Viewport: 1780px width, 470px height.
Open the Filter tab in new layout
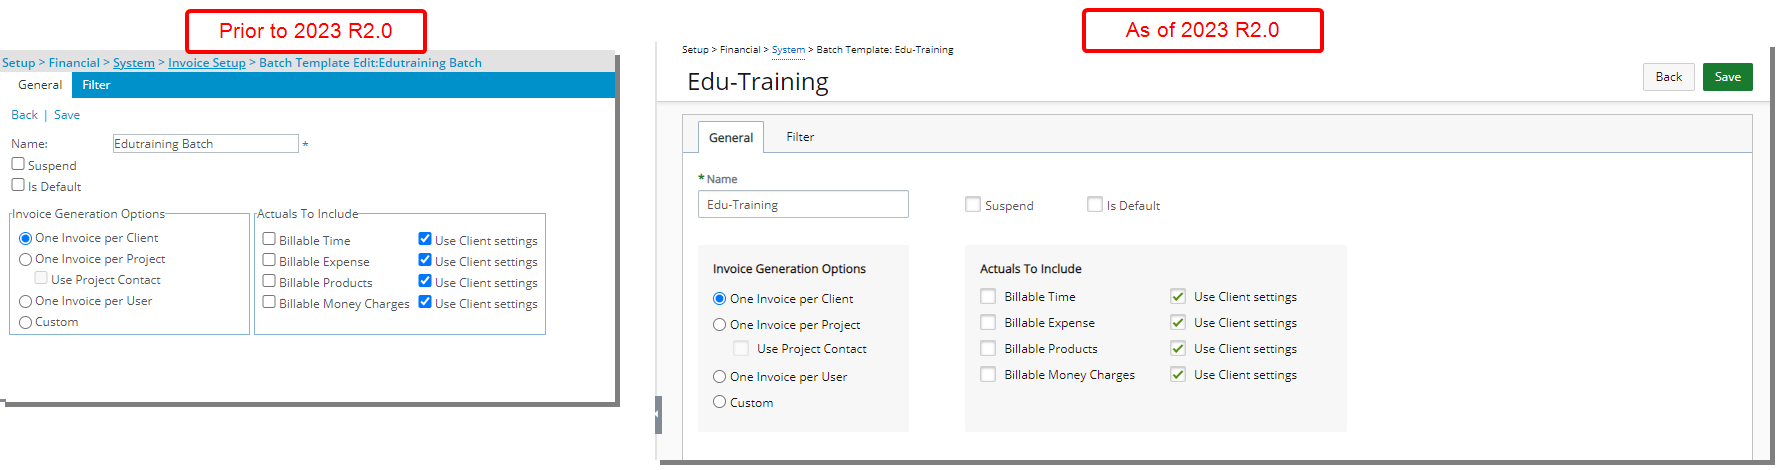800,137
